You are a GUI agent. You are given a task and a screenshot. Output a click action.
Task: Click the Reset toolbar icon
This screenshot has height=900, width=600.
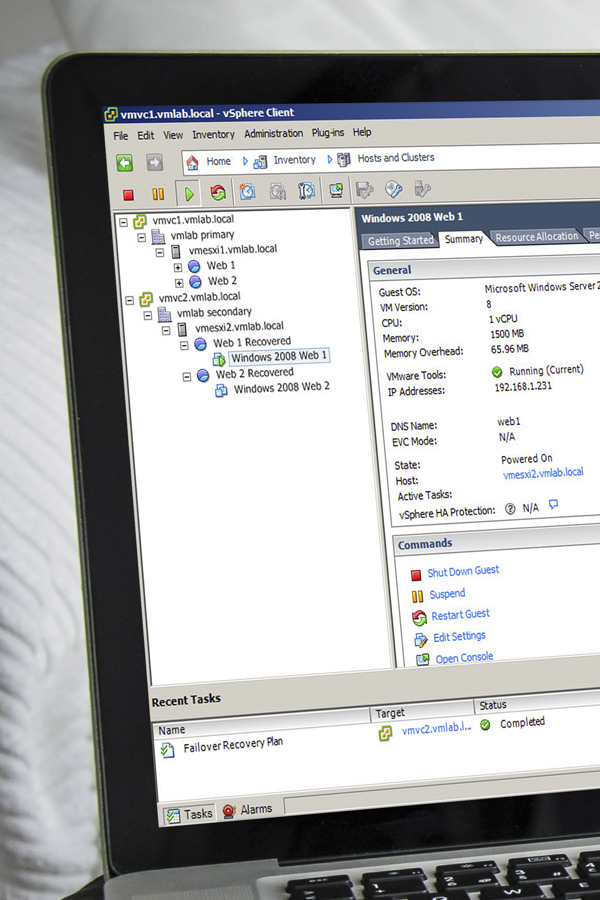click(x=218, y=193)
